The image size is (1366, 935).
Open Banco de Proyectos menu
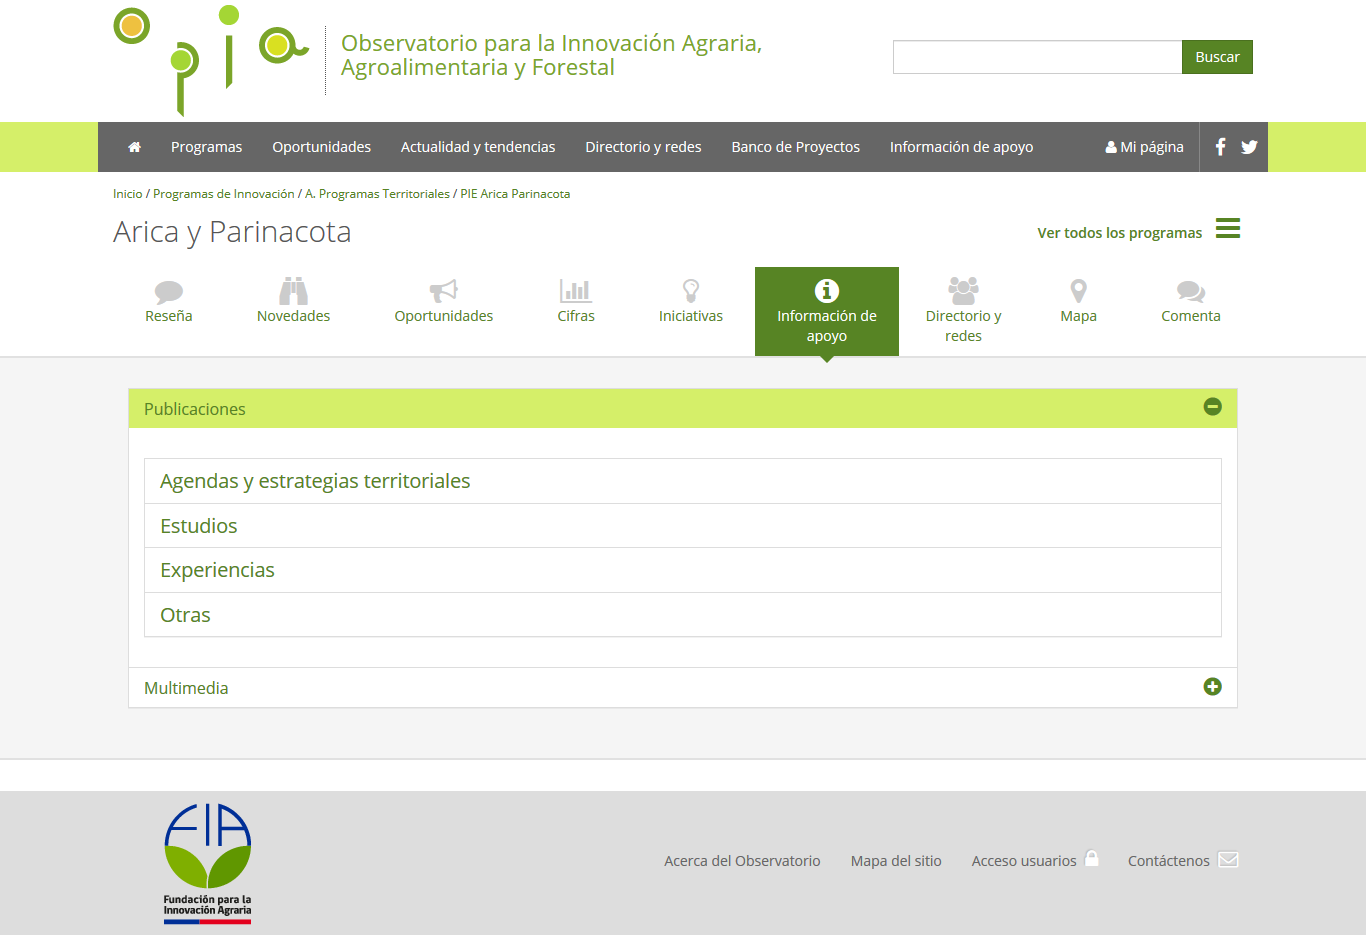[795, 147]
